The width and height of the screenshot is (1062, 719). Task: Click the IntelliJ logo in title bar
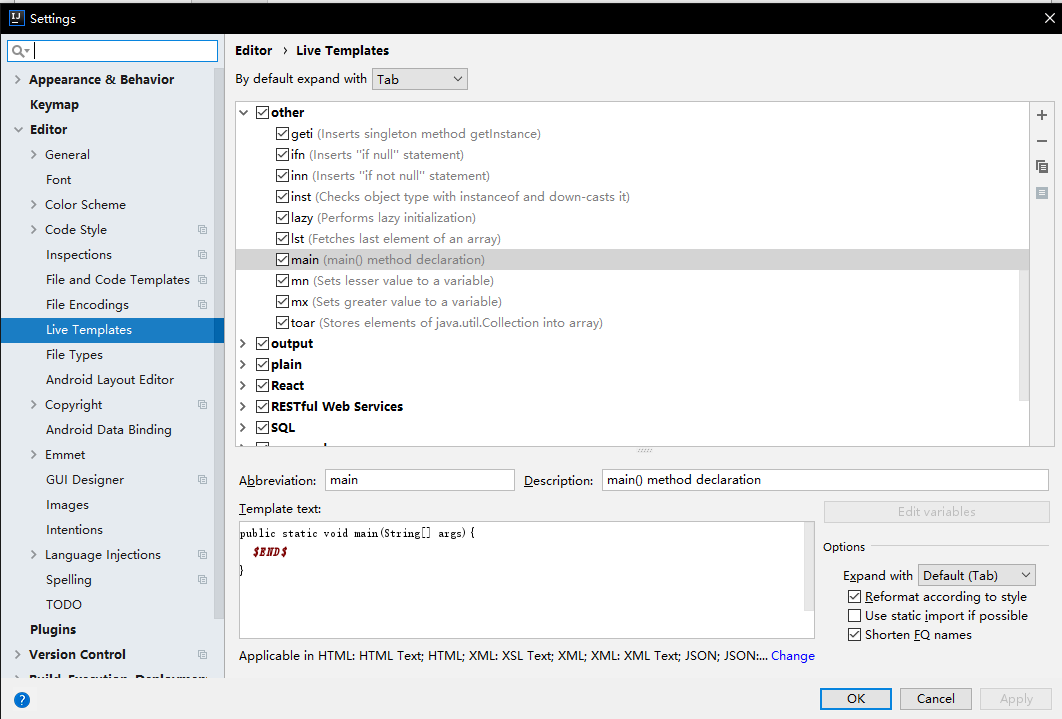[x=16, y=18]
